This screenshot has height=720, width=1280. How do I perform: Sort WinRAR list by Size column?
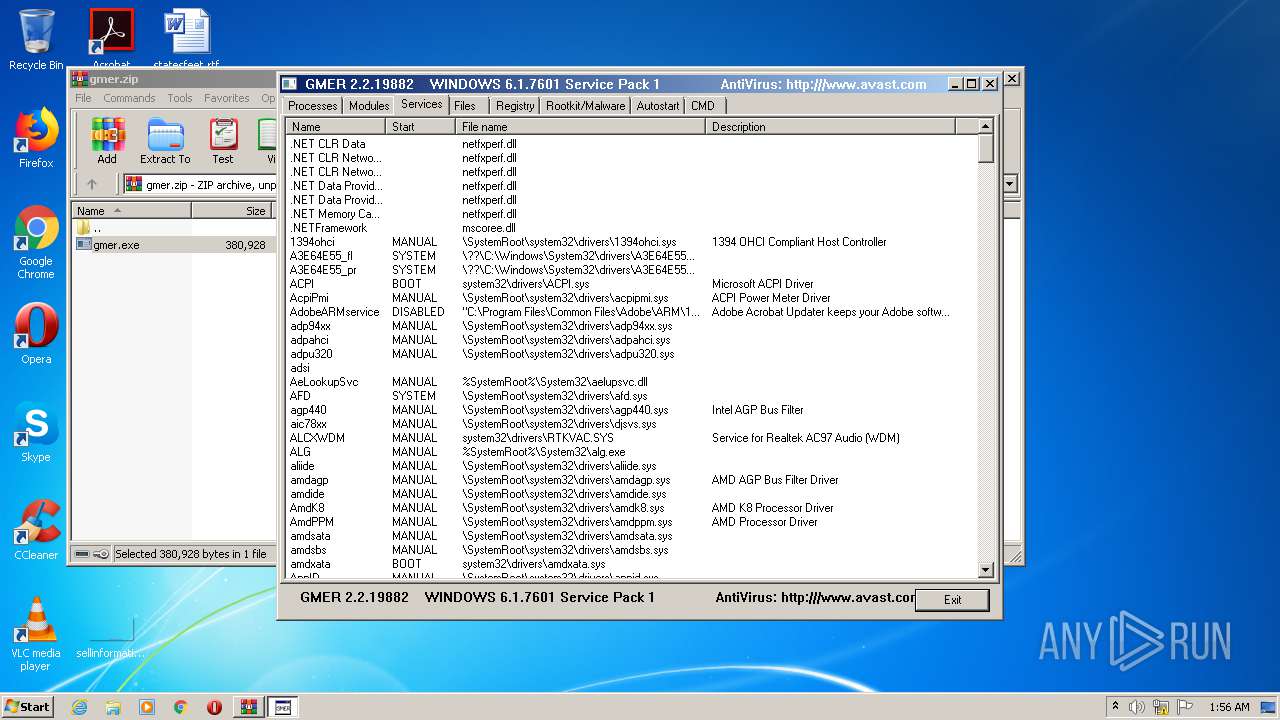[x=232, y=211]
